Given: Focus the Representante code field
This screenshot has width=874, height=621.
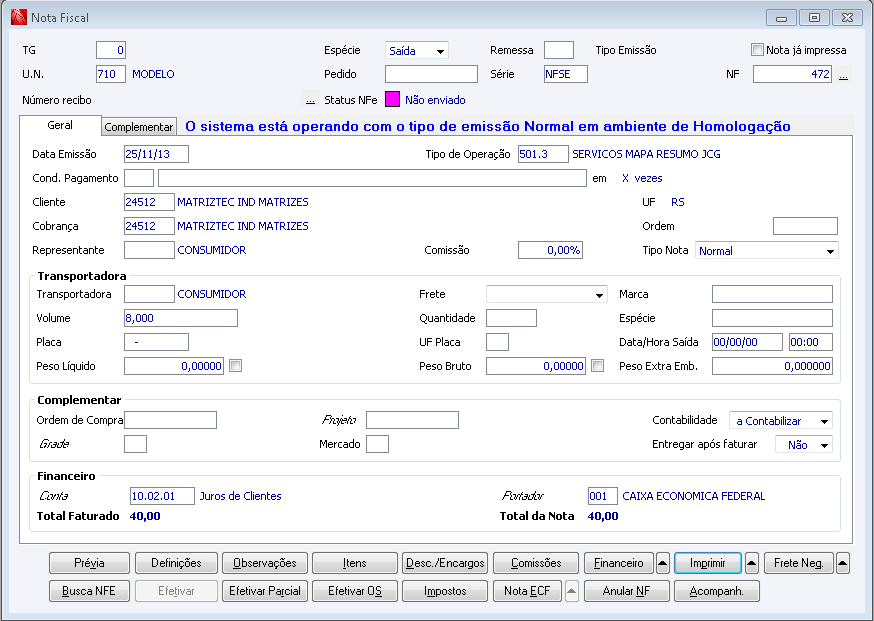Looking at the screenshot, I should (149, 250).
